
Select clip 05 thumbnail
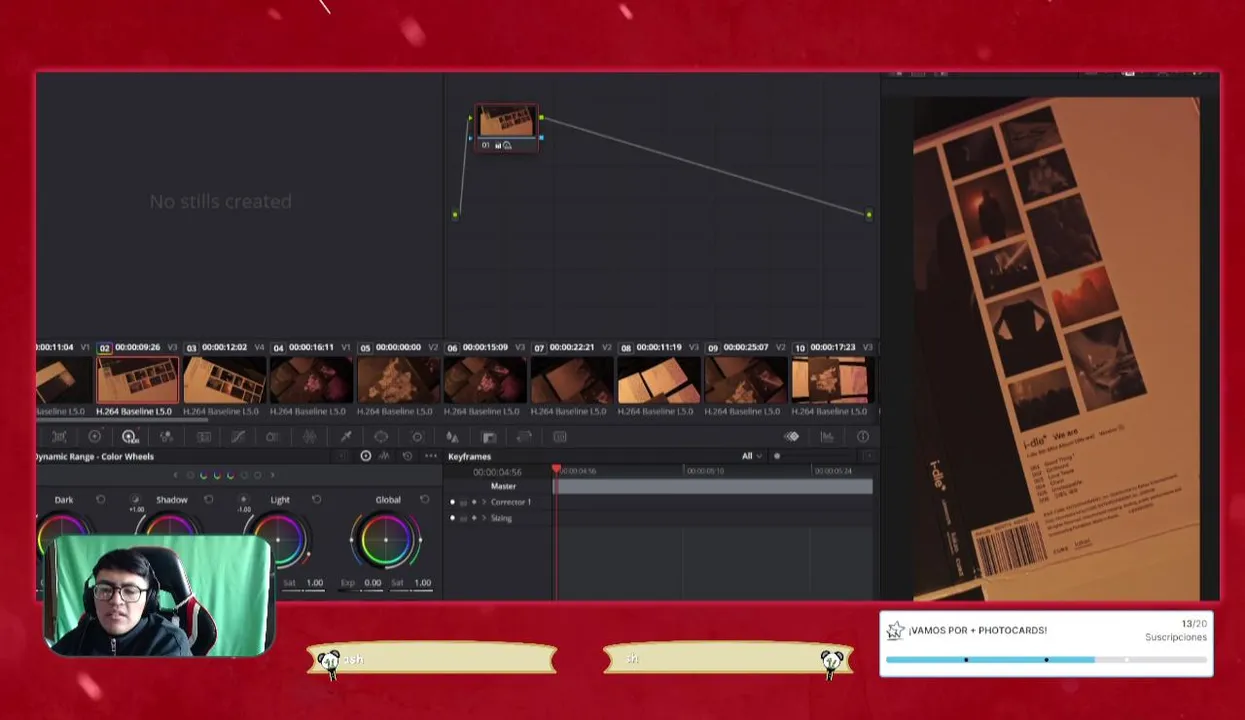tap(398, 380)
